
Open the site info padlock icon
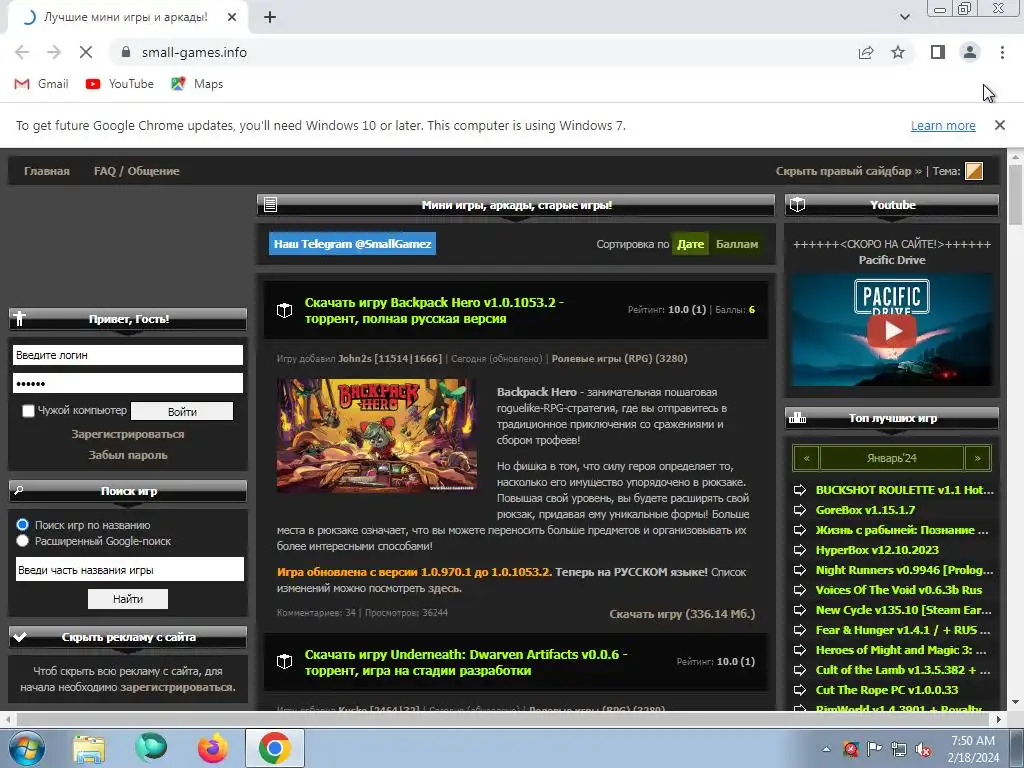[x=126, y=52]
